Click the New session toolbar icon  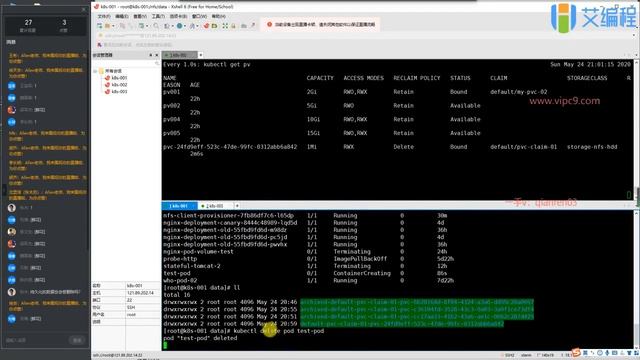click(100, 26)
